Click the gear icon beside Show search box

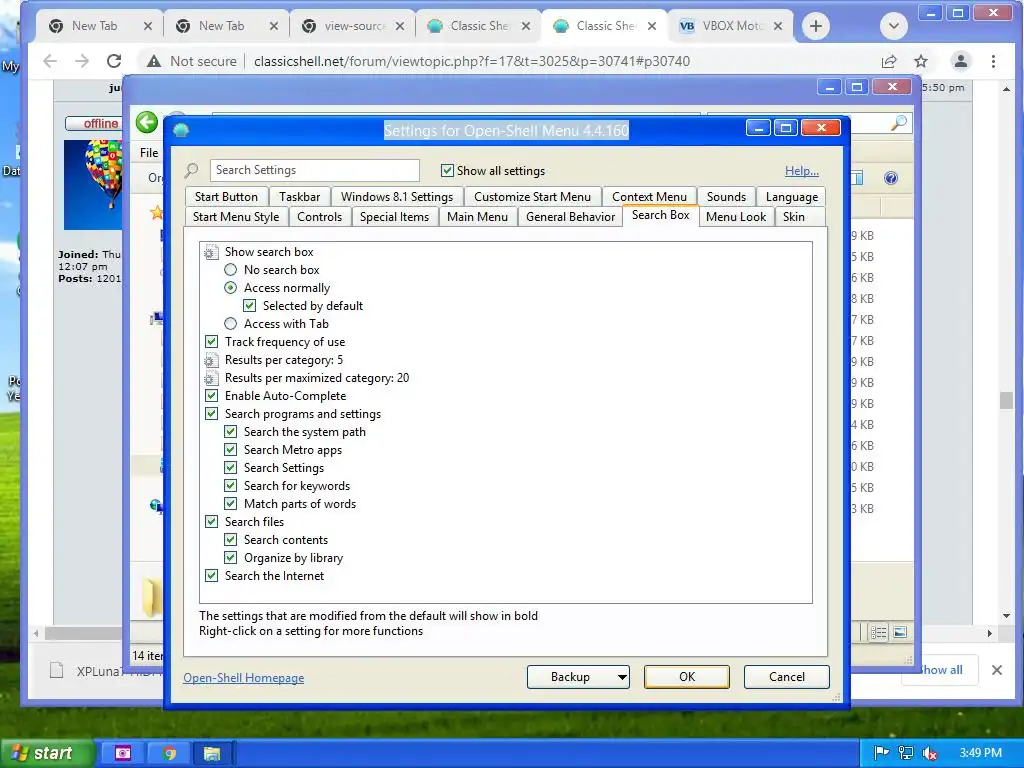(x=210, y=252)
